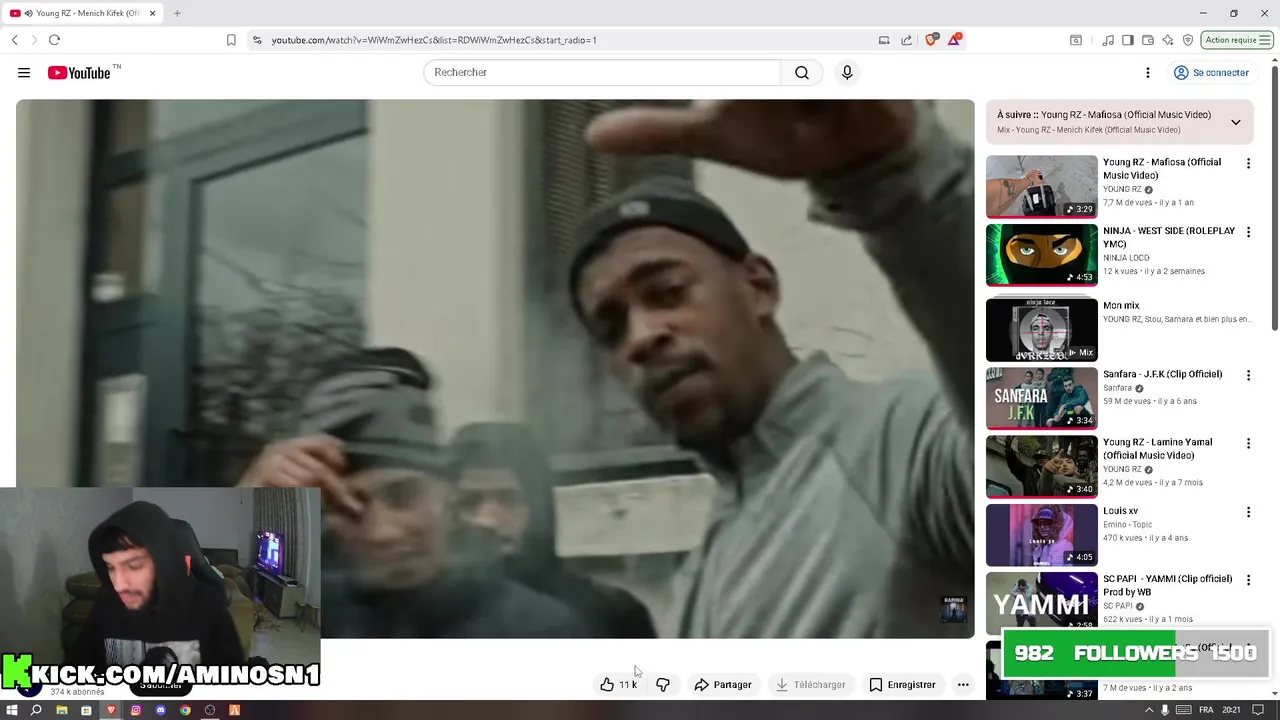Open Leo AI sparkle icon
Viewport: 1280px width, 720px height.
[x=1168, y=40]
